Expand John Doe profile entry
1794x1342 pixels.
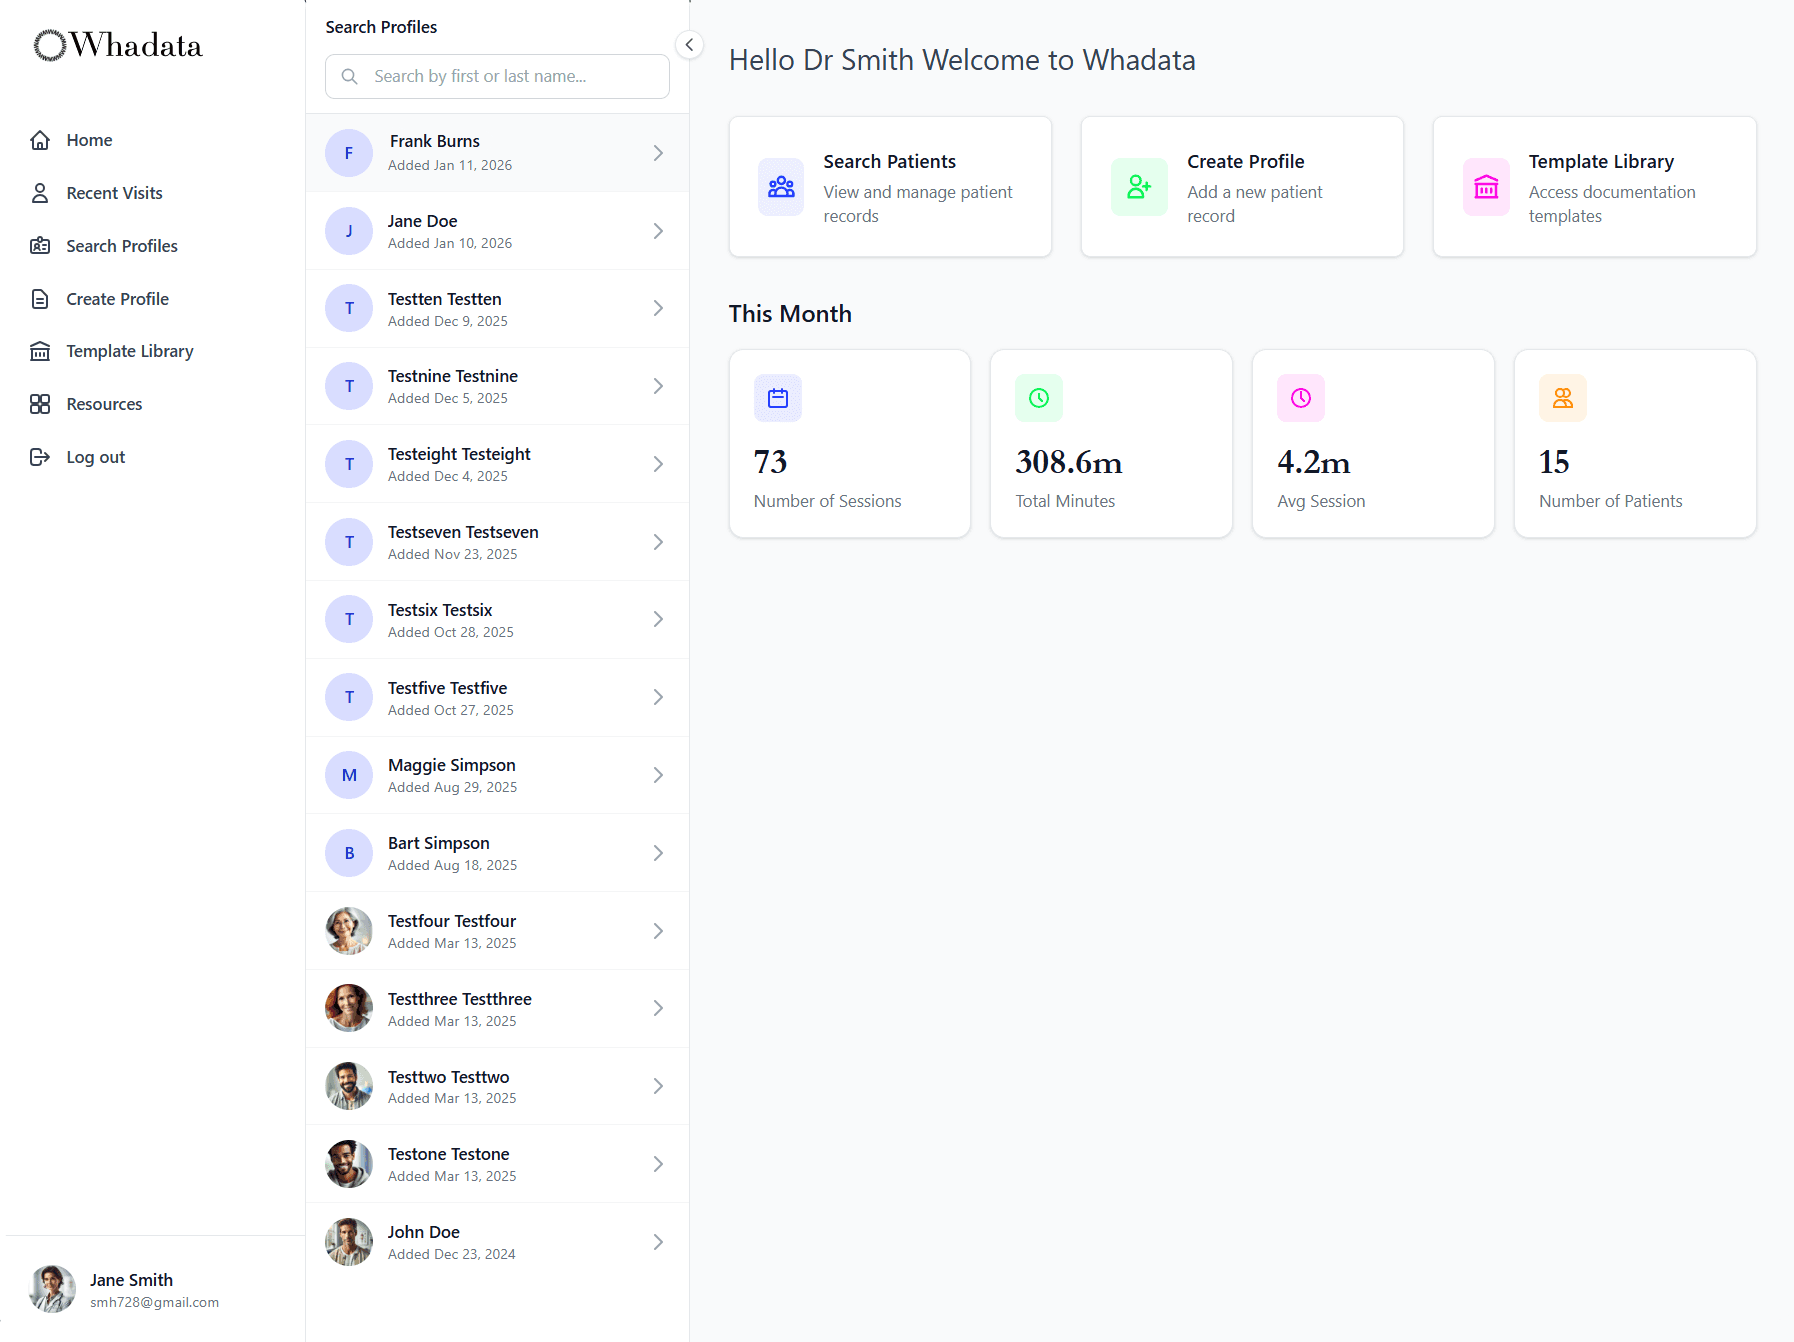(658, 1241)
